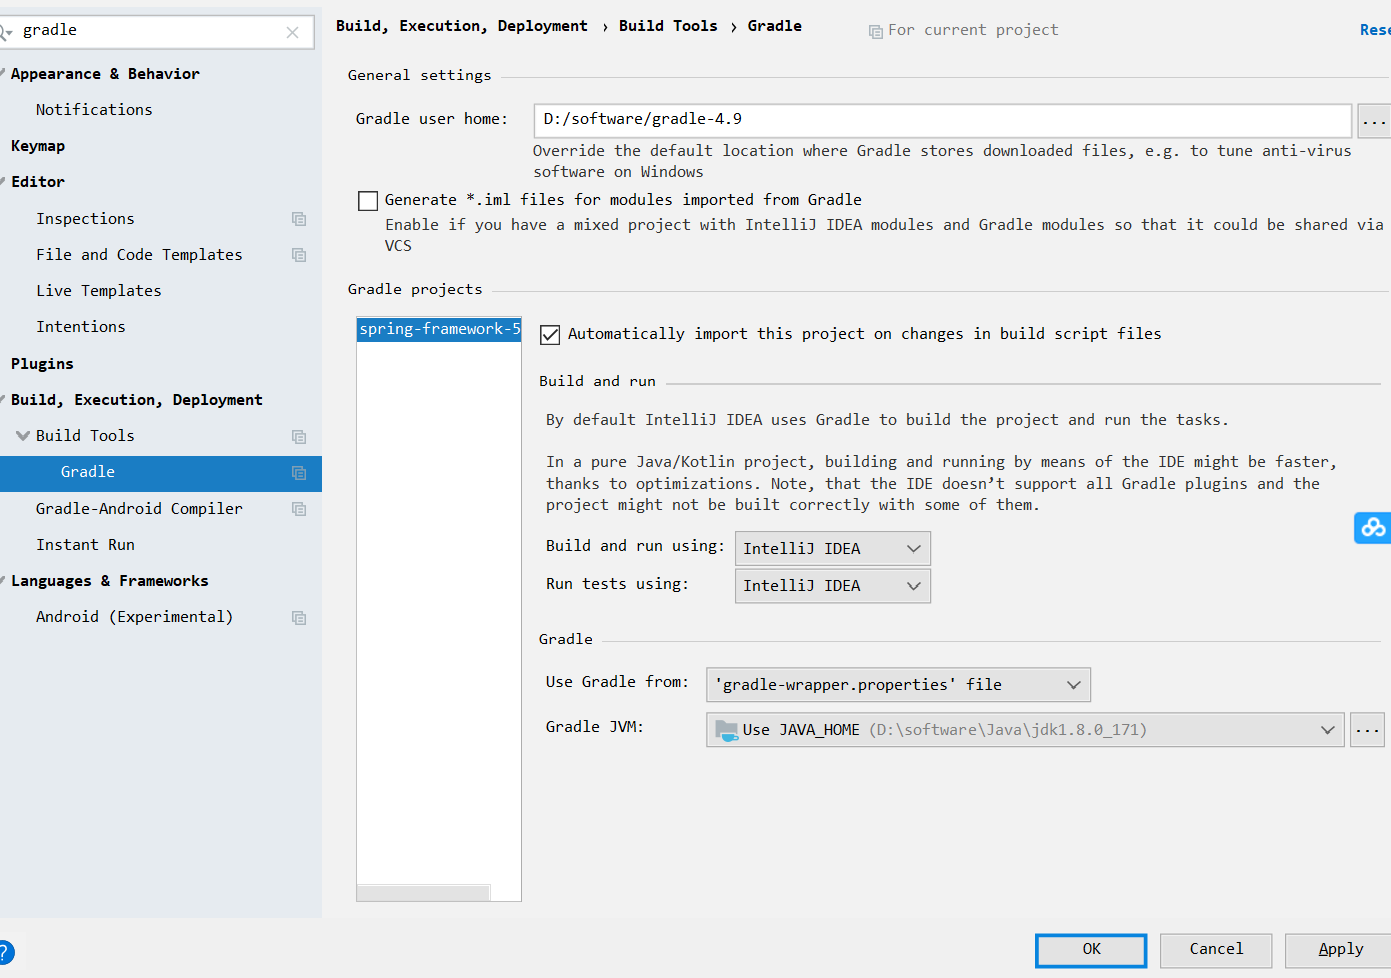Collapse Languages & Frameworks section
Image resolution: width=1391 pixels, height=978 pixels.
coord(3,581)
